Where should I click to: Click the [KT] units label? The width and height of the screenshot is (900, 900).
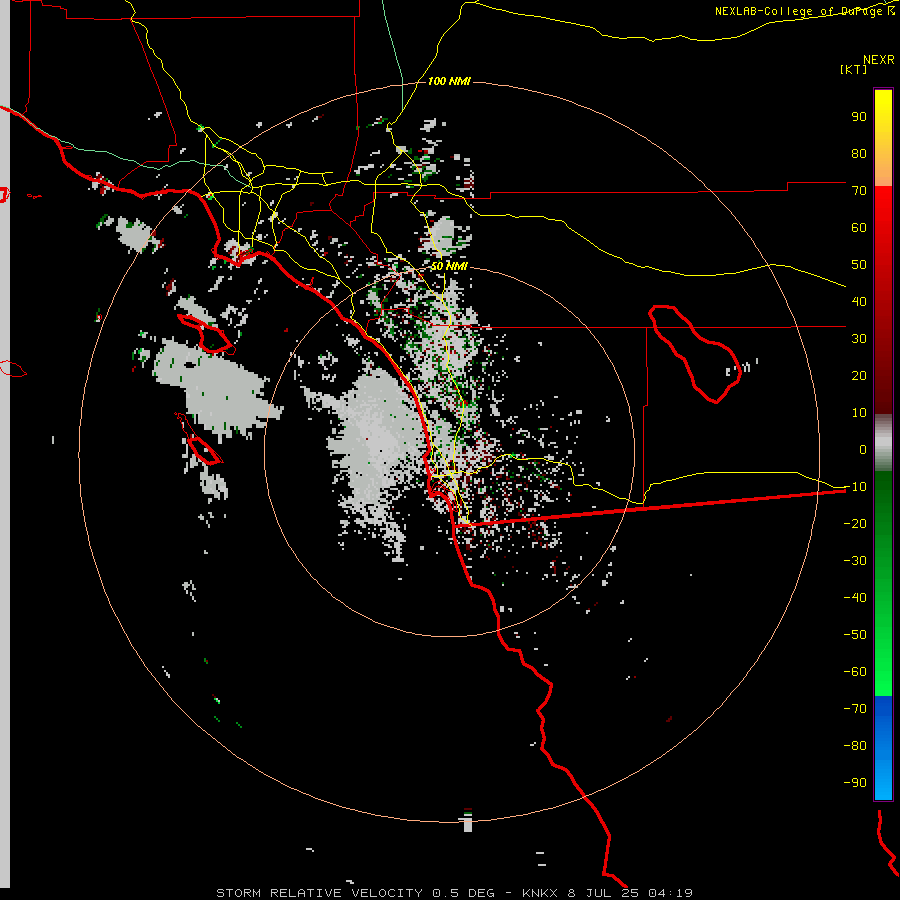pos(854,69)
